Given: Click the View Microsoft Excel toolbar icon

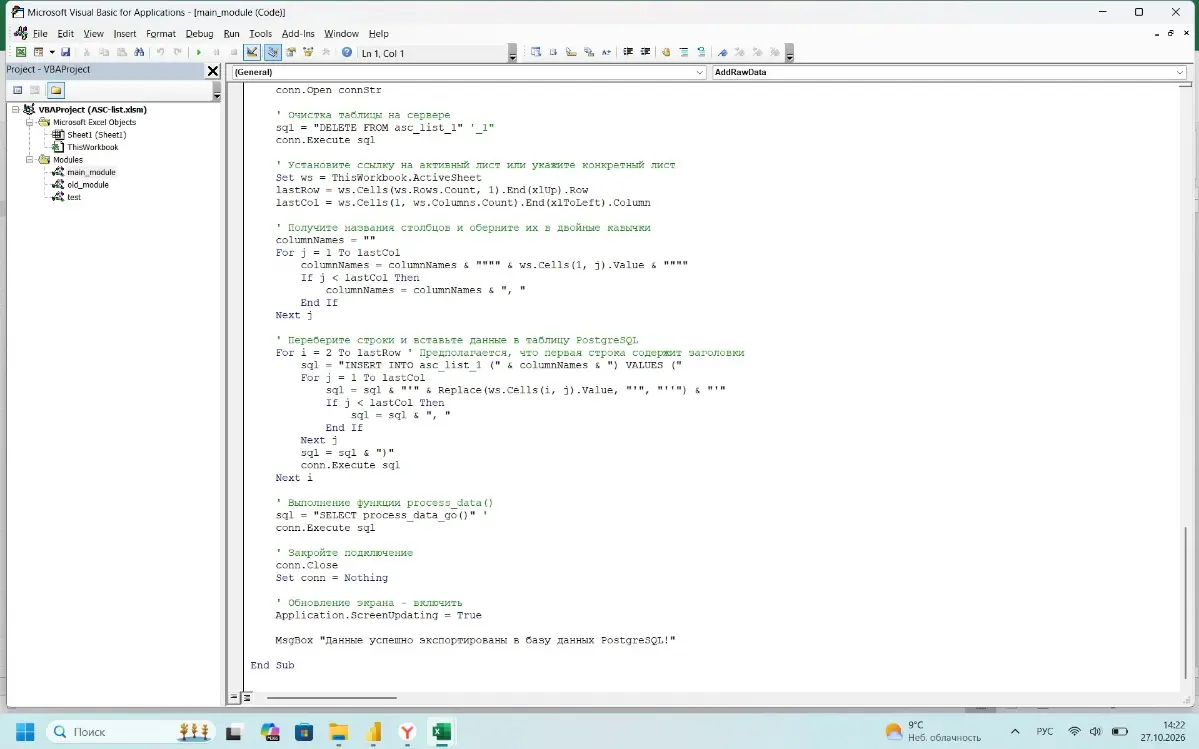Looking at the screenshot, I should (21, 52).
